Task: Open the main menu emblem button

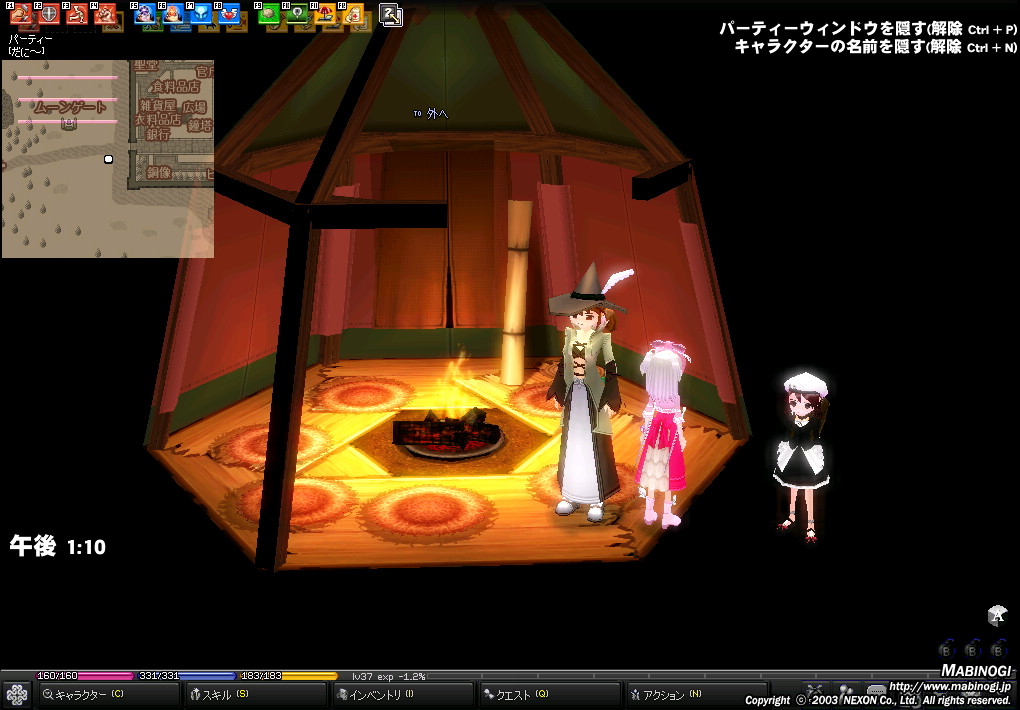Action: tap(16, 695)
